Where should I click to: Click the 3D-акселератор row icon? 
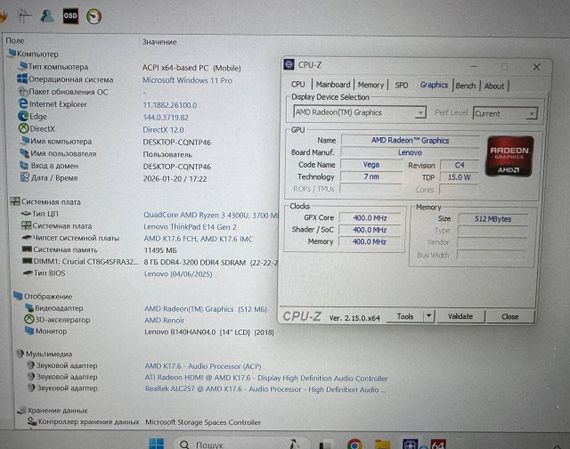pyautogui.click(x=29, y=319)
